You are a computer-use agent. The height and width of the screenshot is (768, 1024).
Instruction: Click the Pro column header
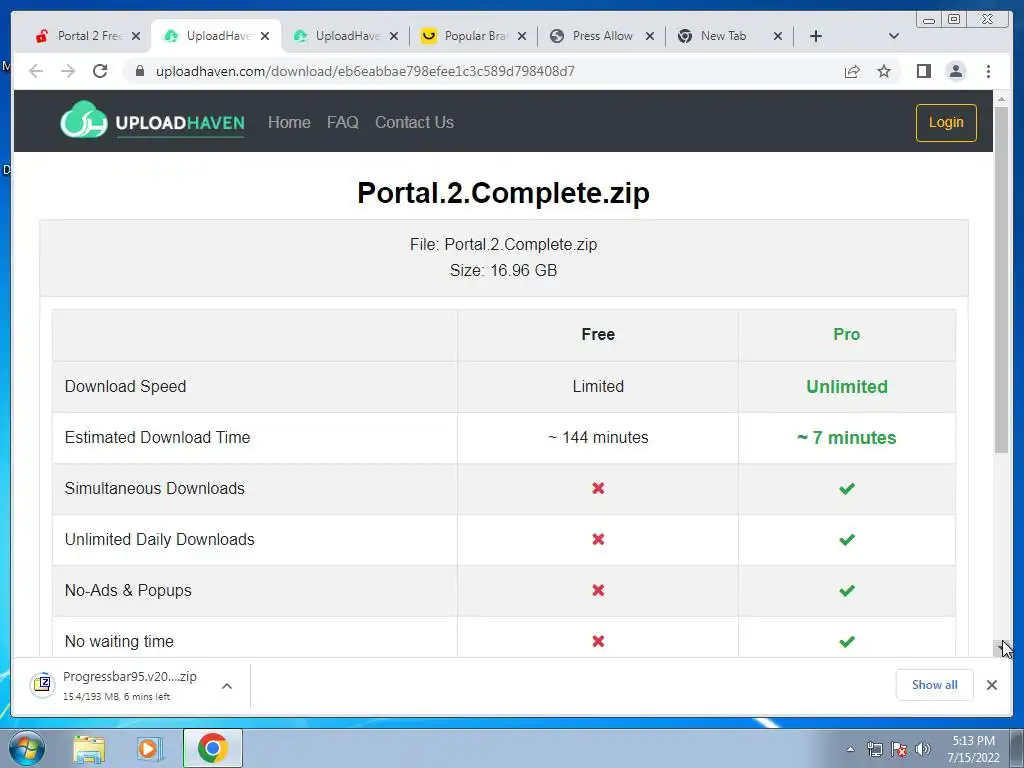(x=846, y=334)
